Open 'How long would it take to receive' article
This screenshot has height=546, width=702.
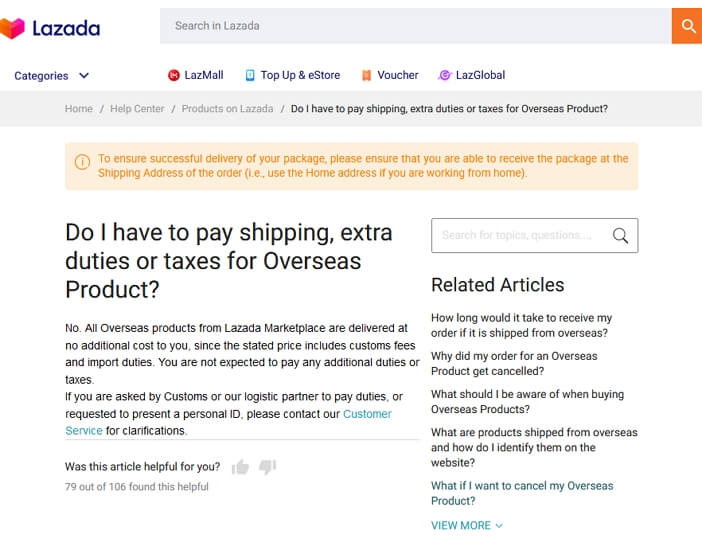point(522,325)
